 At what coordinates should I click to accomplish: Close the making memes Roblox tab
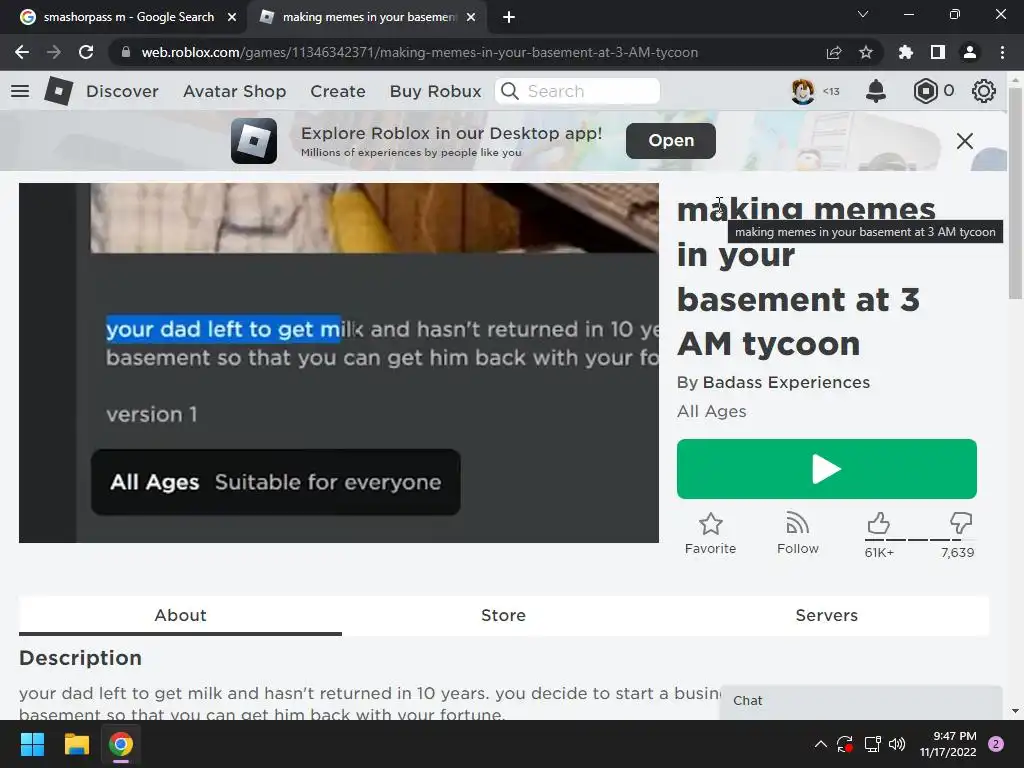[471, 17]
